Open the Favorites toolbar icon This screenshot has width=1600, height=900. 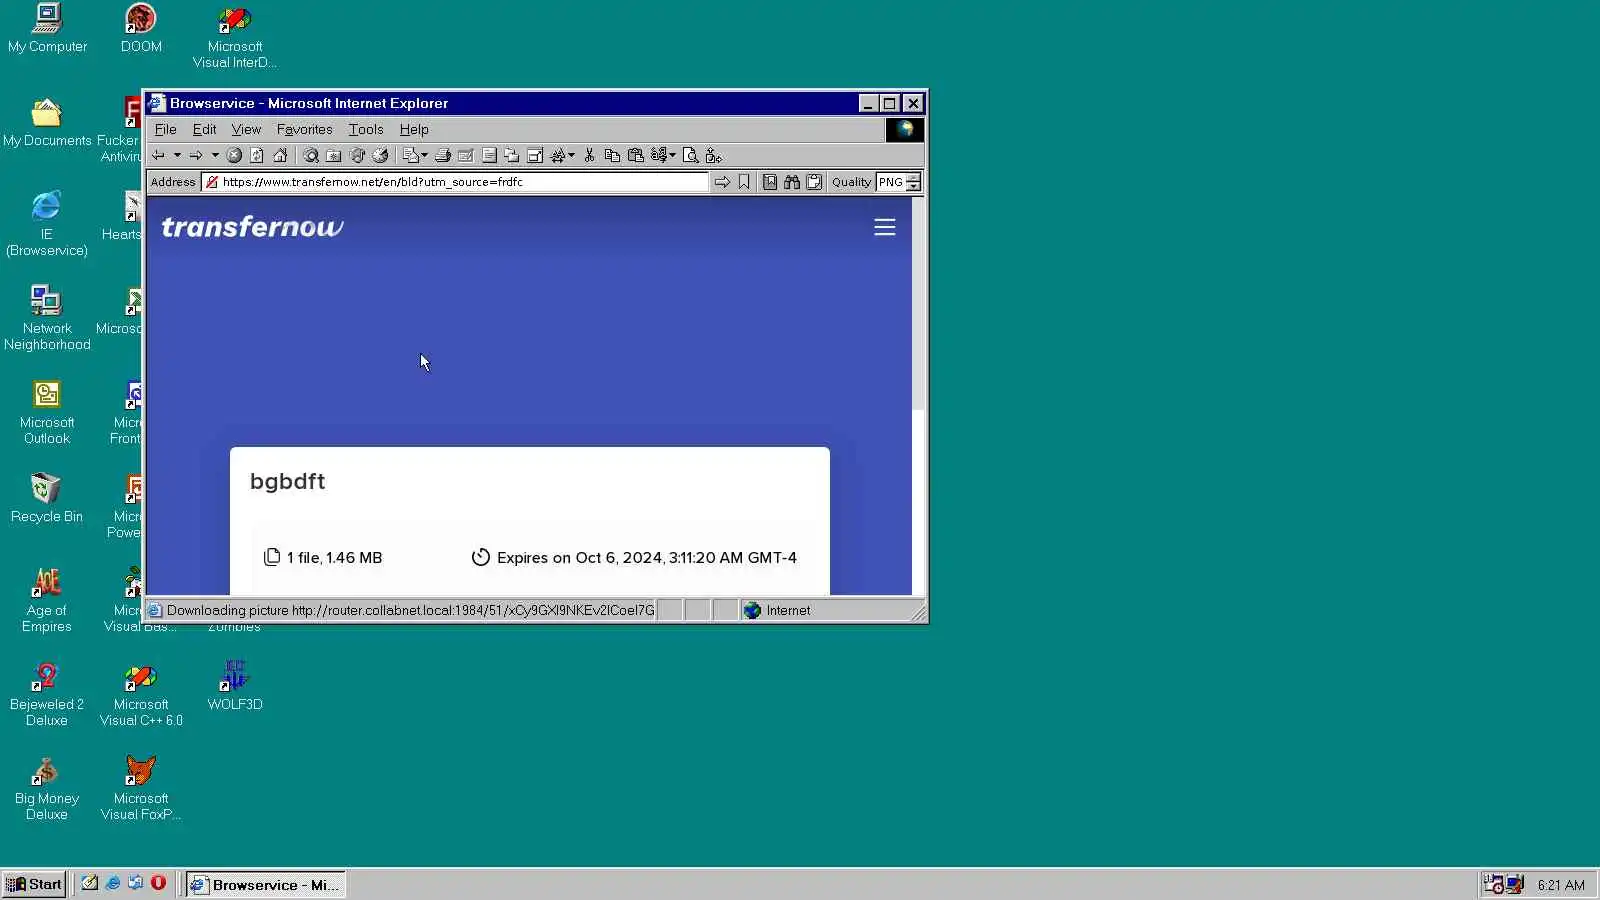click(x=334, y=155)
